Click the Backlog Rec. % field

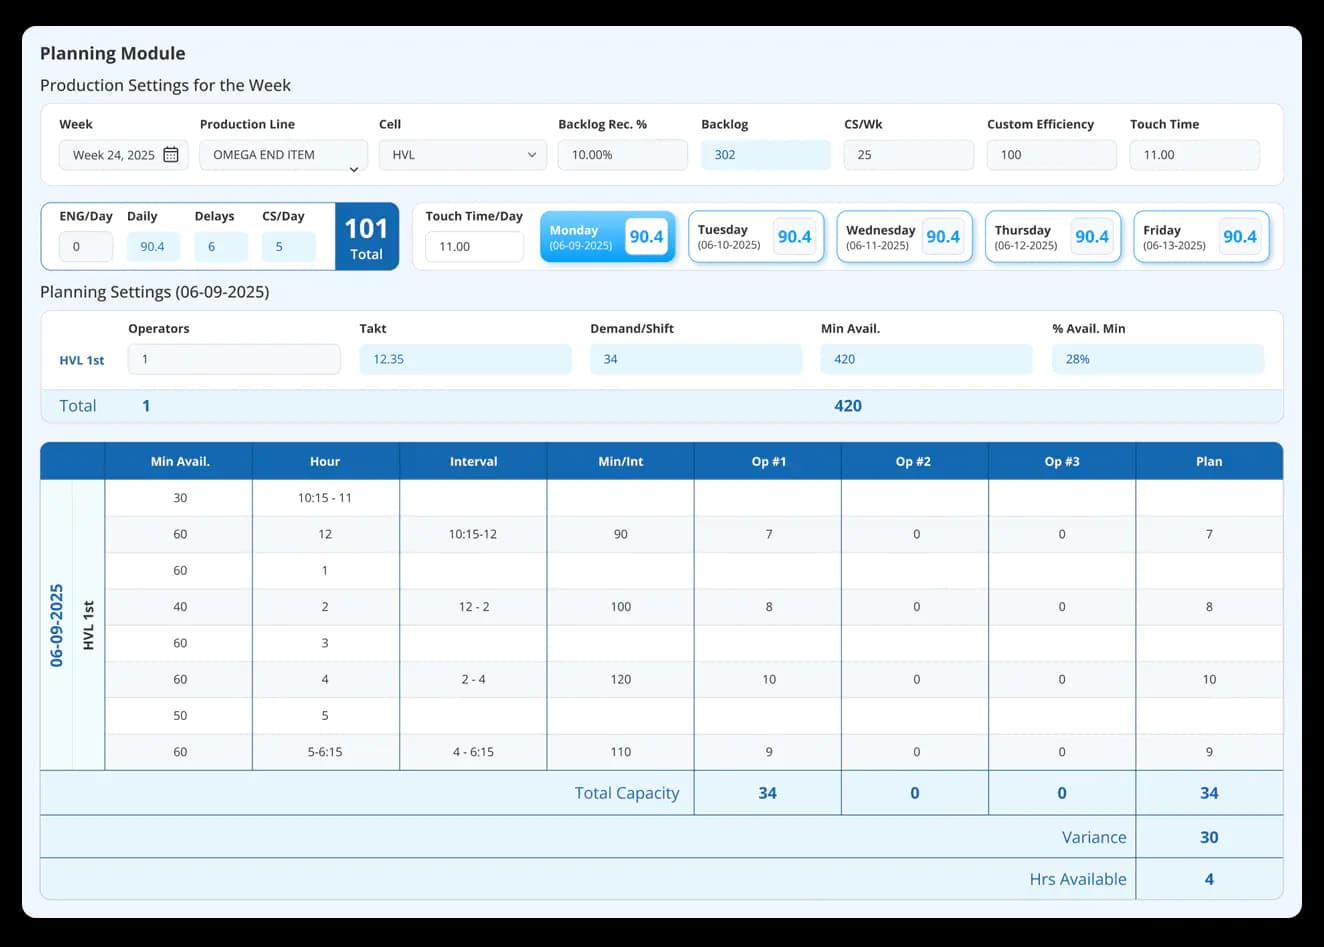pyautogui.click(x=622, y=155)
